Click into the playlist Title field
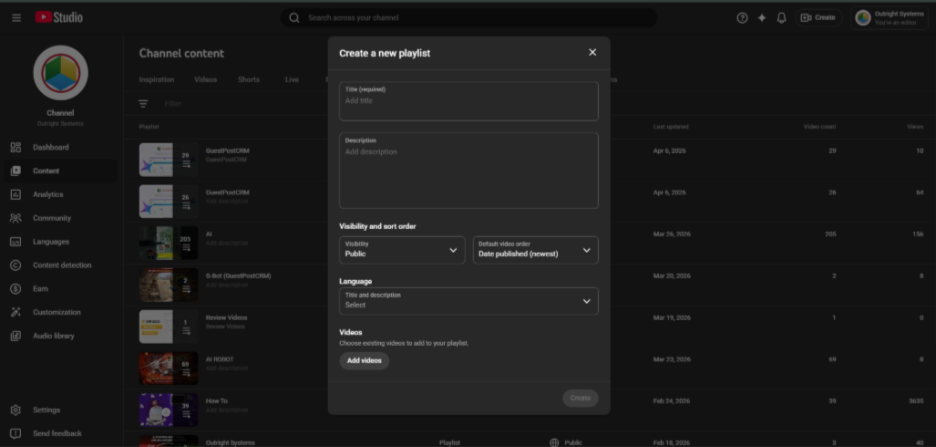936x447 pixels. click(x=469, y=101)
